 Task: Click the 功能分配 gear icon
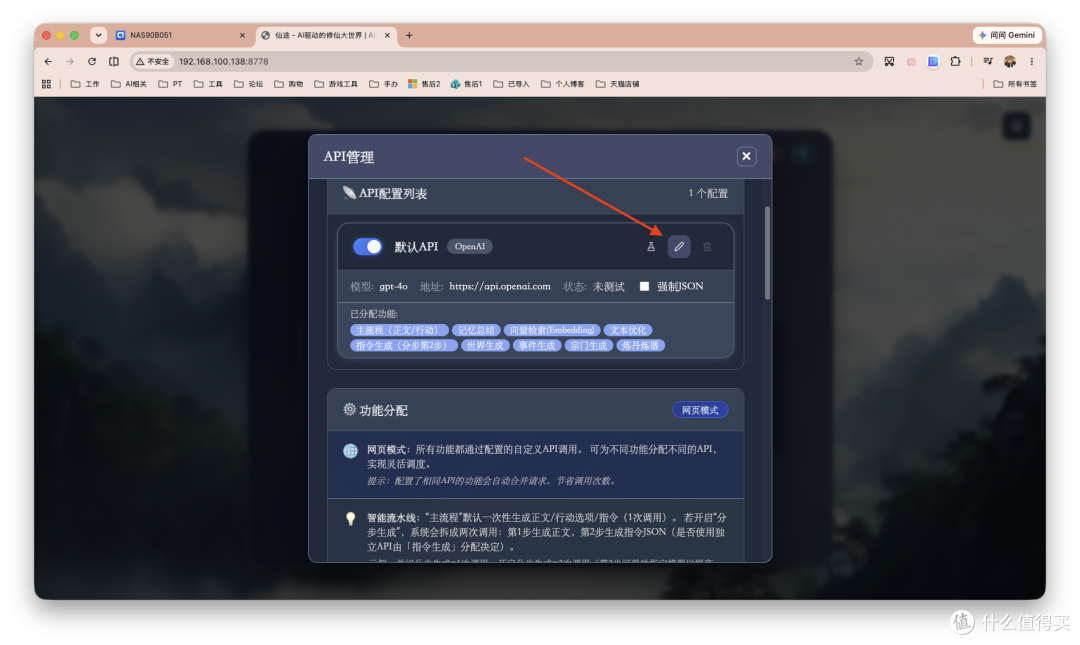click(349, 409)
